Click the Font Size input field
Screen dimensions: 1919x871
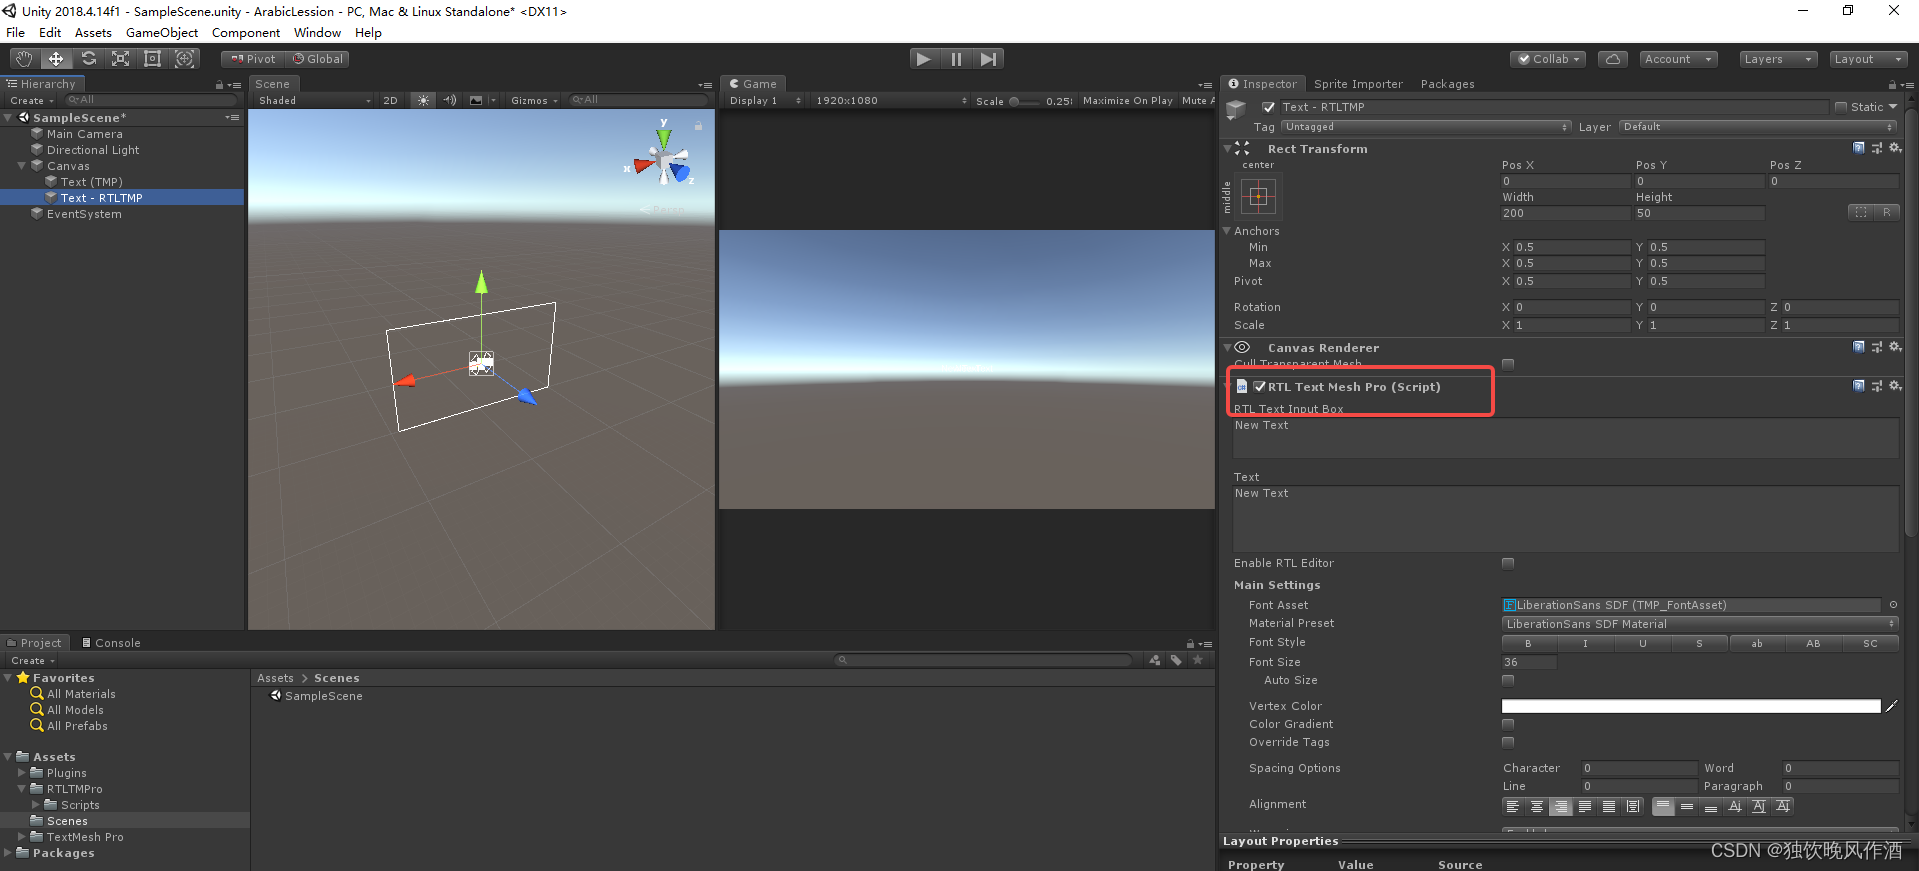pyautogui.click(x=1529, y=662)
